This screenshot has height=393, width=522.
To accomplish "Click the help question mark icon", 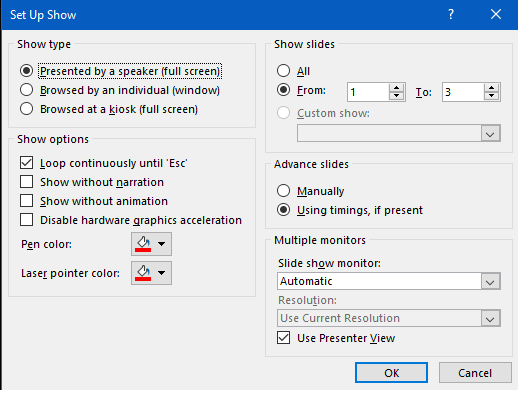I will [x=451, y=14].
